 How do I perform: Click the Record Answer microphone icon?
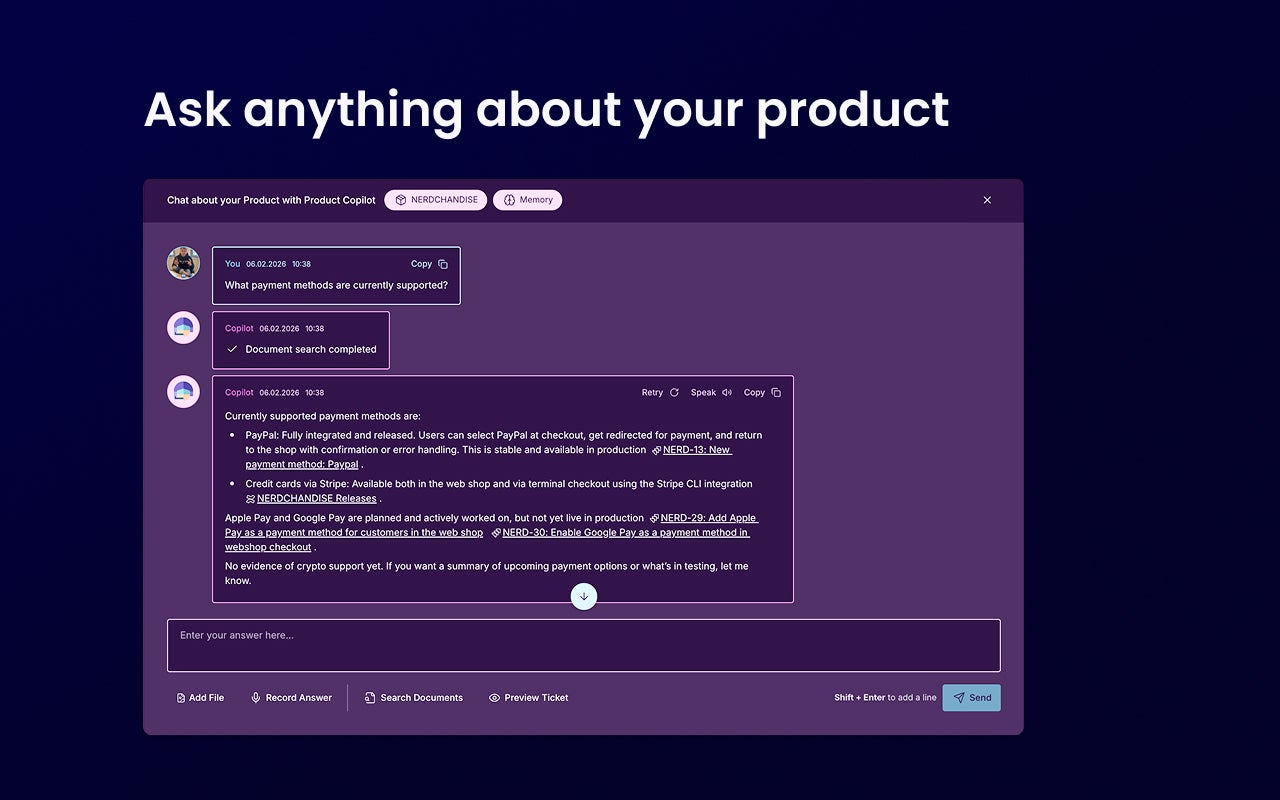254,697
